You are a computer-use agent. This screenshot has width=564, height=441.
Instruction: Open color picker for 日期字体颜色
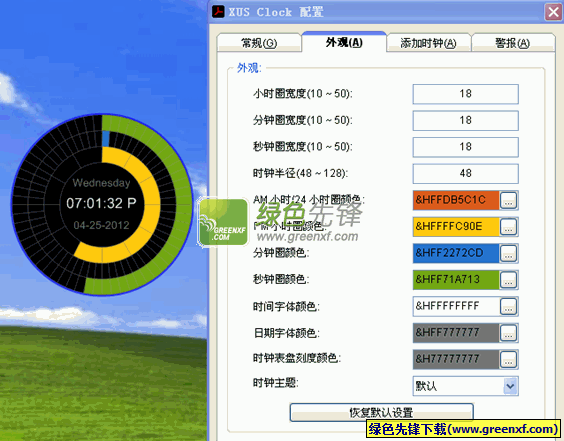click(509, 333)
